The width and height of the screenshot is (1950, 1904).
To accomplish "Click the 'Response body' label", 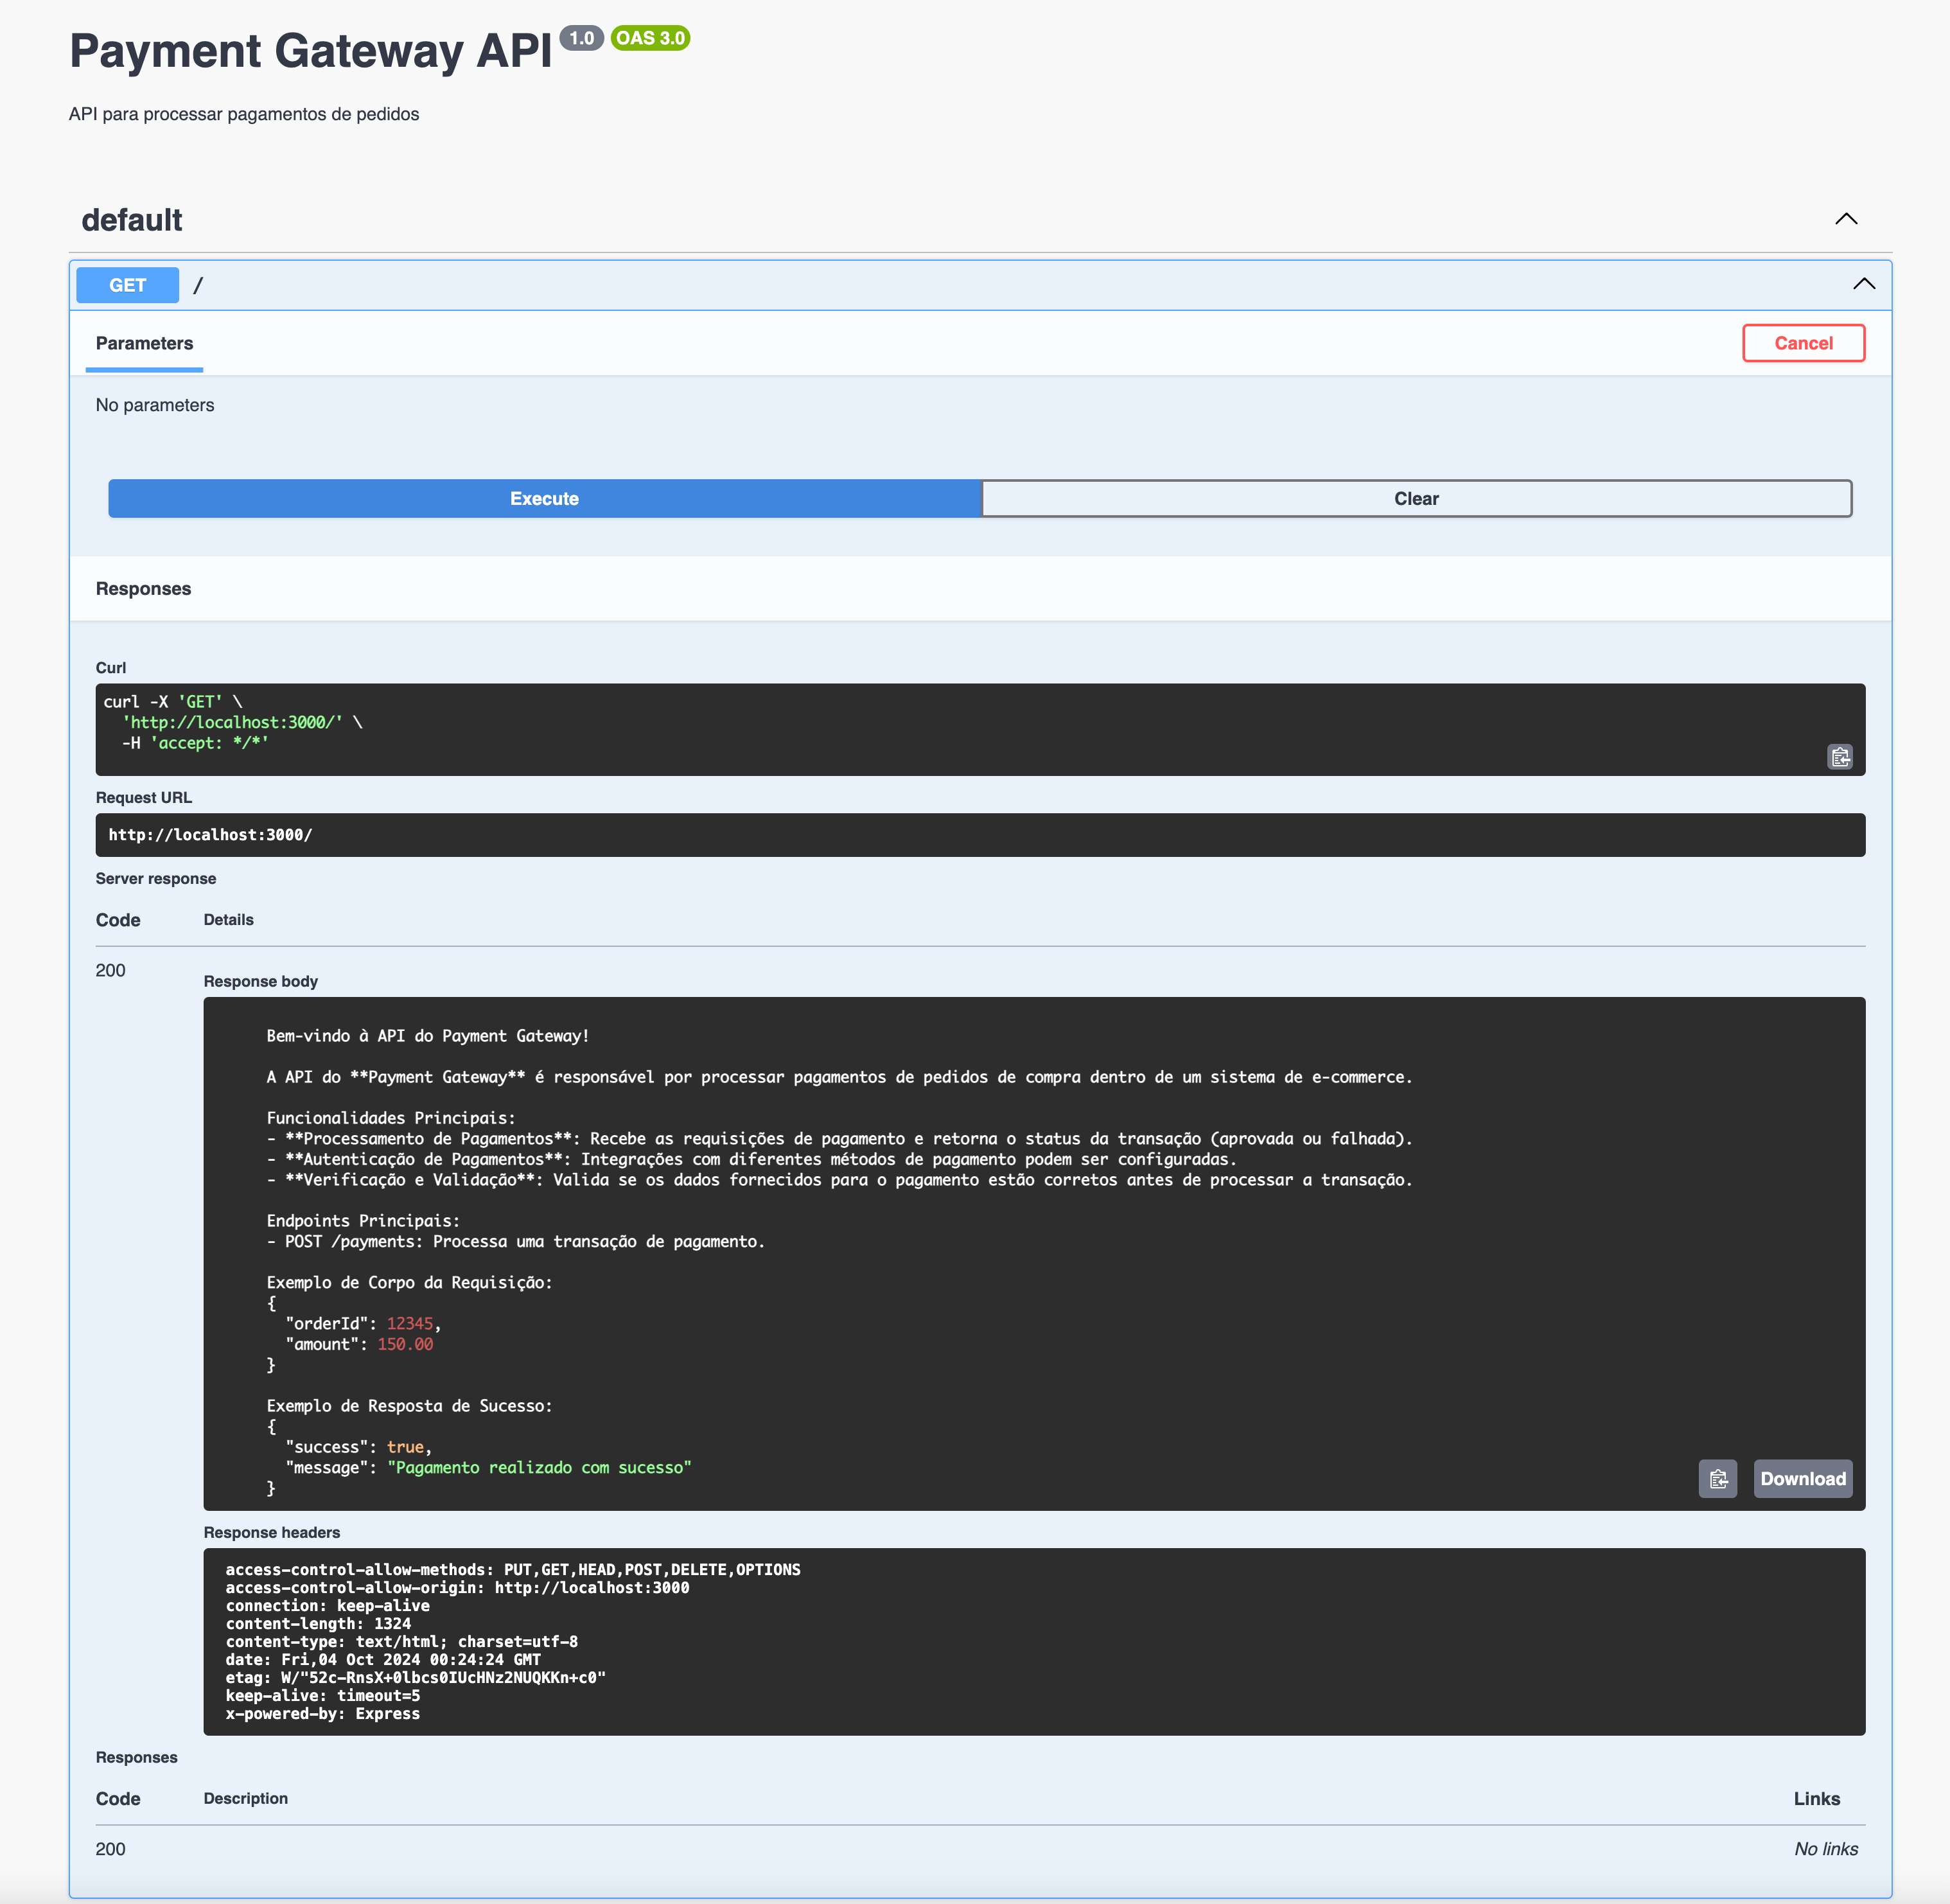I will pos(261,981).
